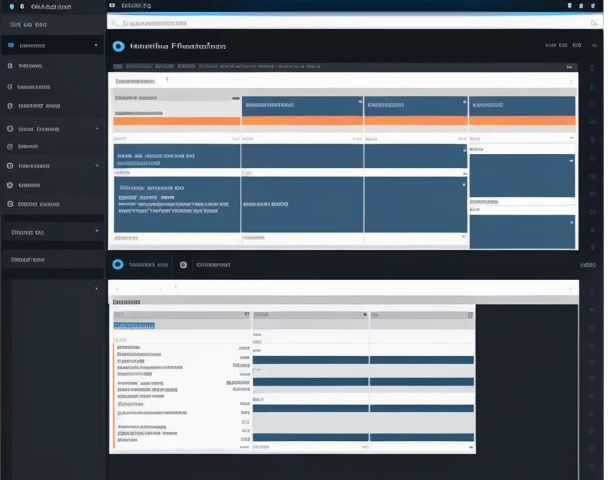Click the orange bar in the upper table's first column
The image size is (616, 480).
pyautogui.click(x=176, y=122)
